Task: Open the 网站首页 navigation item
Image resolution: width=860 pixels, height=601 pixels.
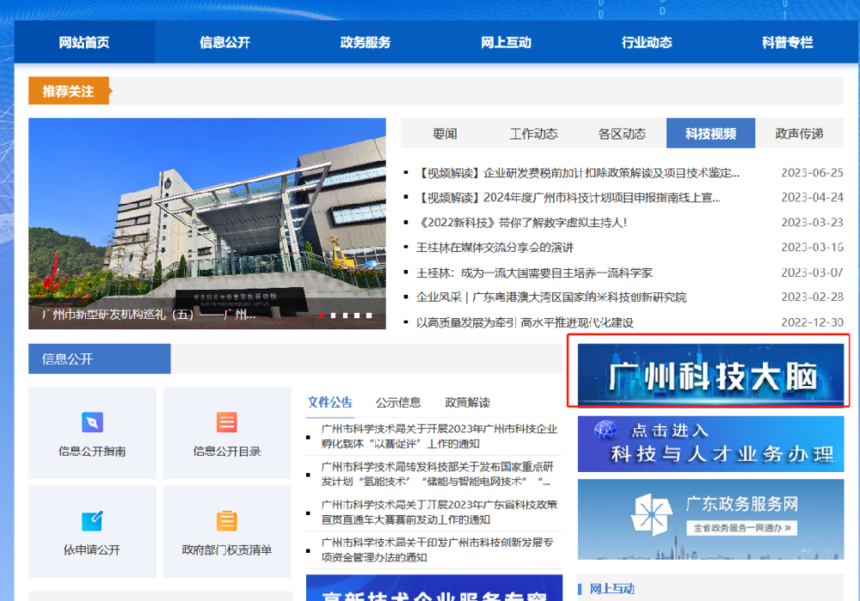Action: pos(84,42)
